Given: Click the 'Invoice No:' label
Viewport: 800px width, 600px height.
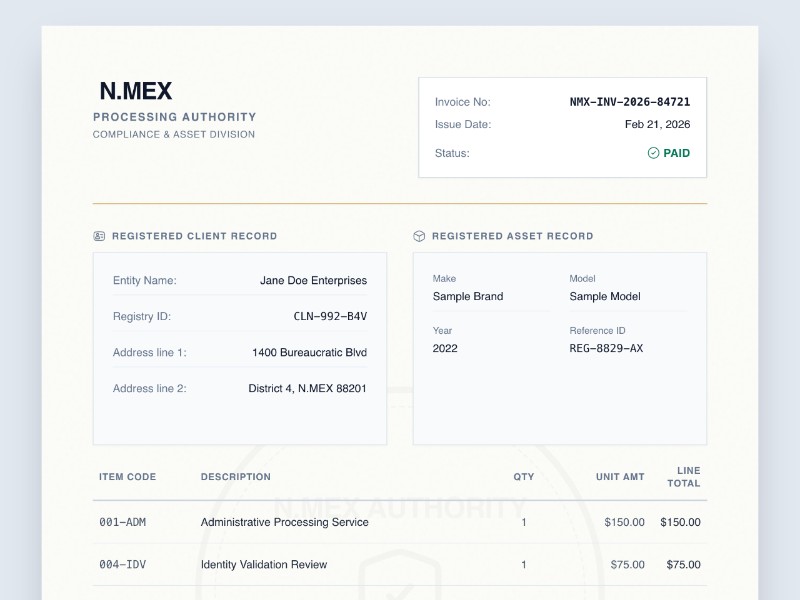Looking at the screenshot, I should coord(463,102).
